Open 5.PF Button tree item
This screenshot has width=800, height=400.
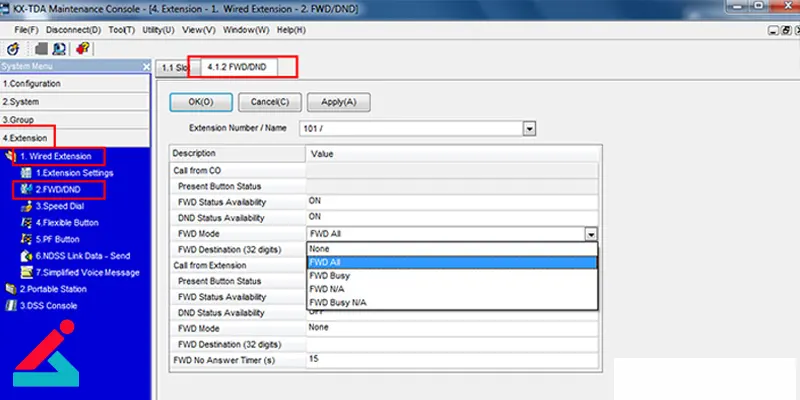pos(58,239)
